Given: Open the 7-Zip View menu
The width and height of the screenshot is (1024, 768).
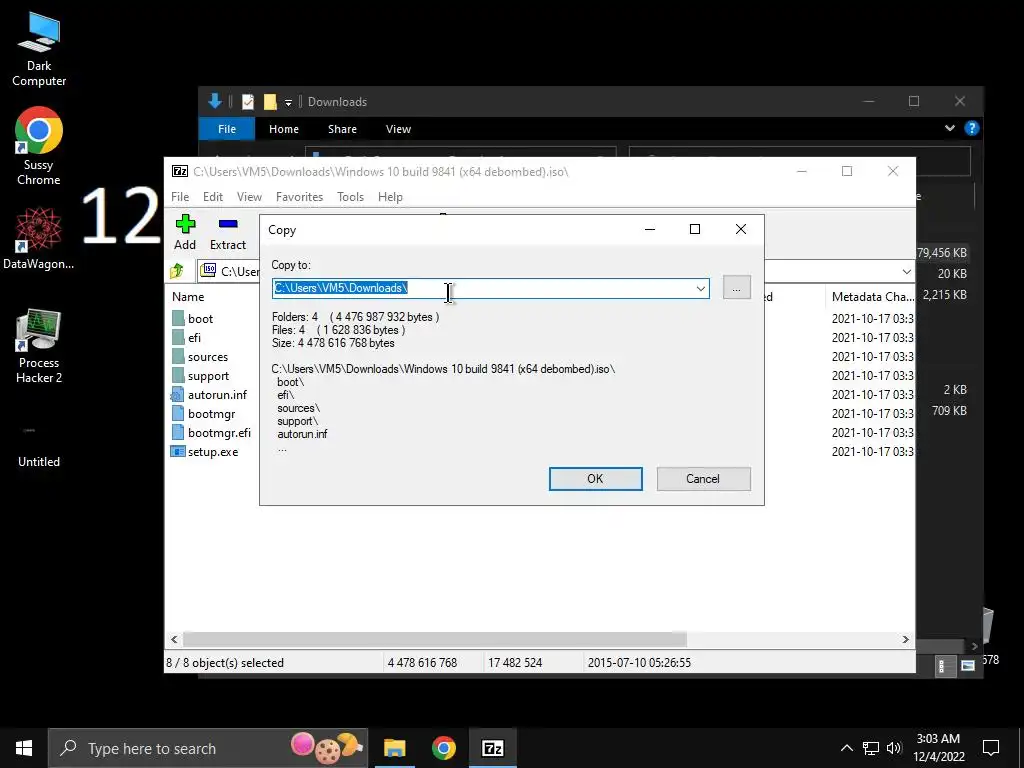Looking at the screenshot, I should 249,197.
